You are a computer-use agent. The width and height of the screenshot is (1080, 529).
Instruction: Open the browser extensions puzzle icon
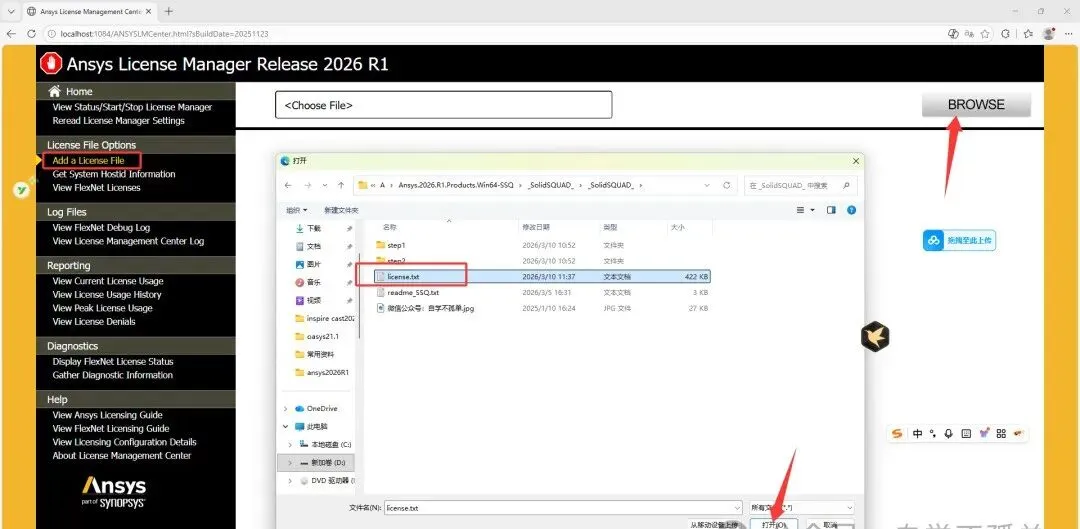coord(1006,34)
